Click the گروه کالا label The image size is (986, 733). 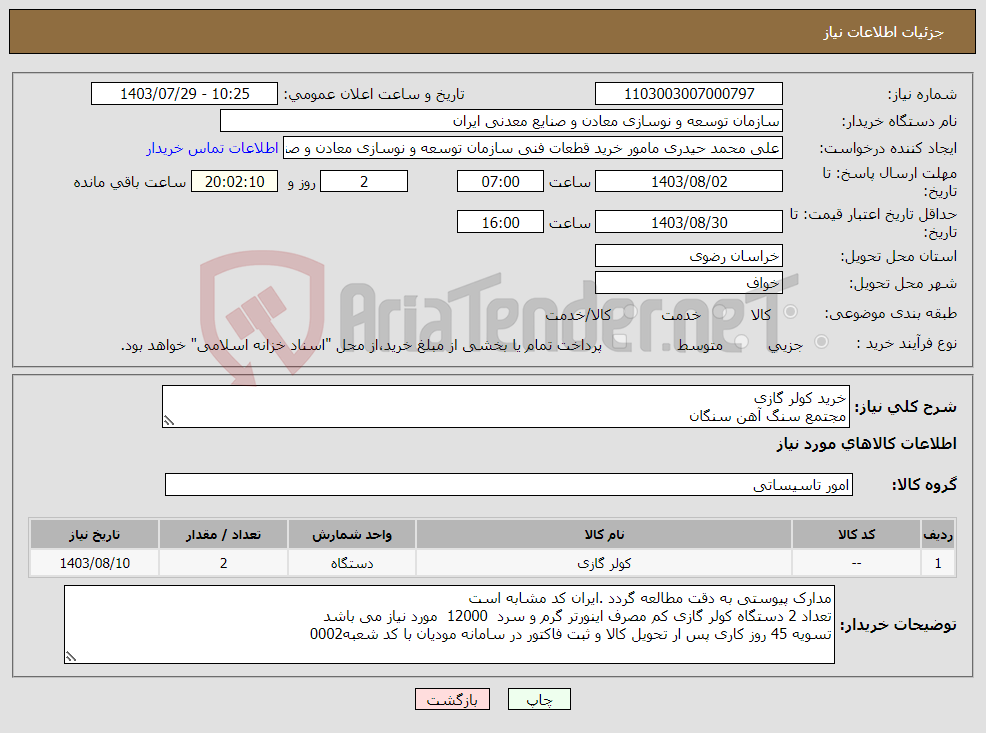[x=924, y=485]
